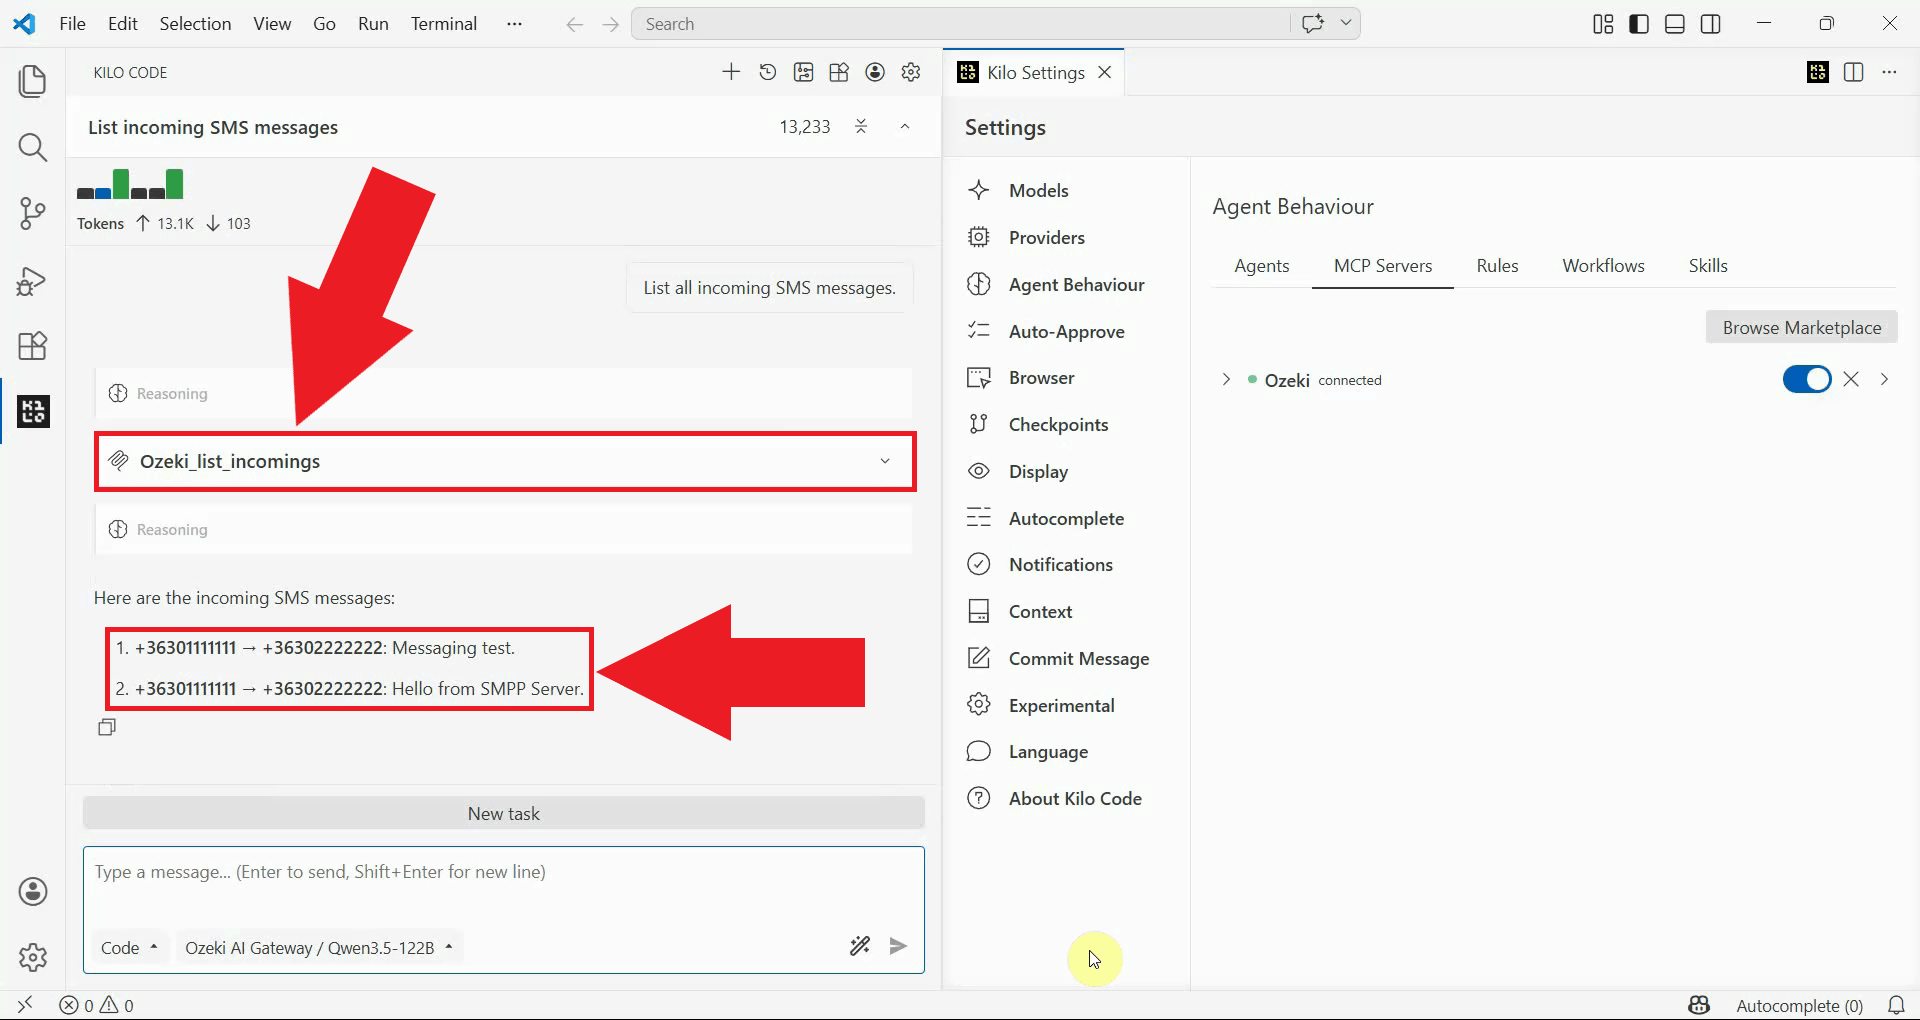
Task: Customize layout icon in title bar
Action: click(1603, 24)
